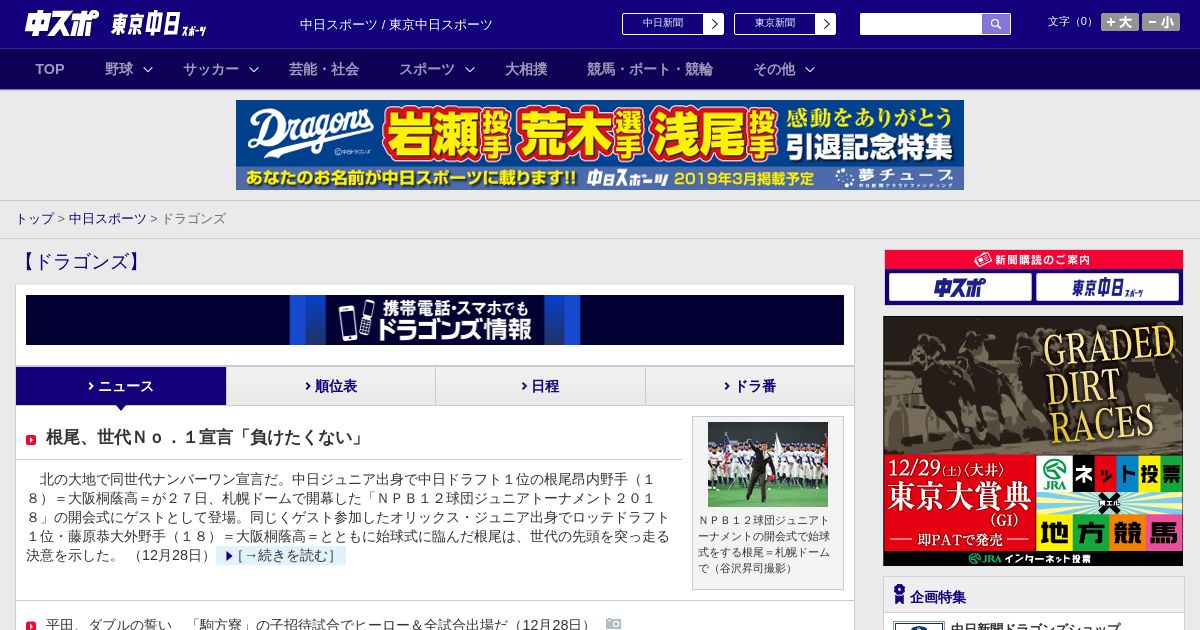Expand the 野球 dropdown chevron

point(148,69)
